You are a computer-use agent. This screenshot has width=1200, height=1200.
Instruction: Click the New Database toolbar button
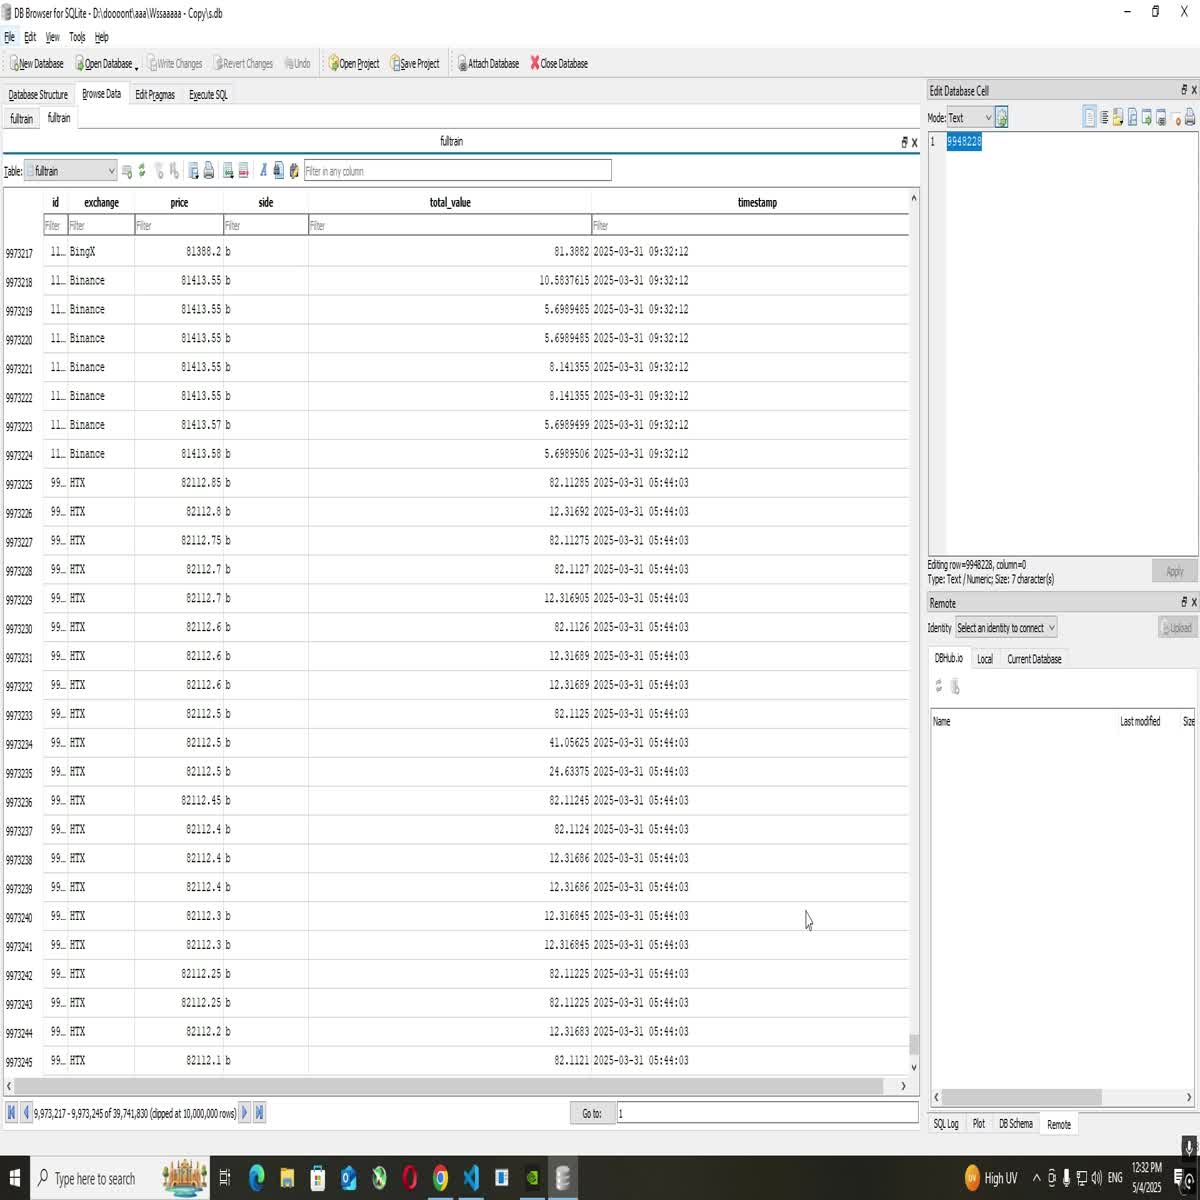pyautogui.click(x=37, y=63)
